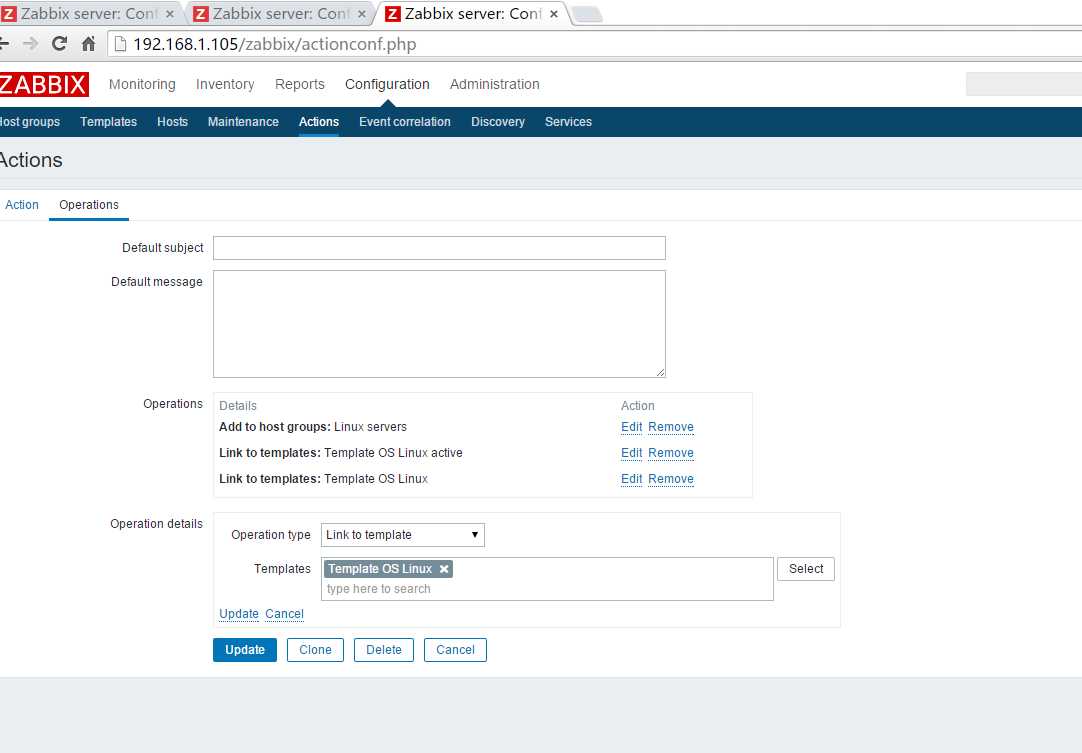Edit the last Template OS Linux operation
Viewport: 1082px width, 753px height.
click(x=631, y=479)
